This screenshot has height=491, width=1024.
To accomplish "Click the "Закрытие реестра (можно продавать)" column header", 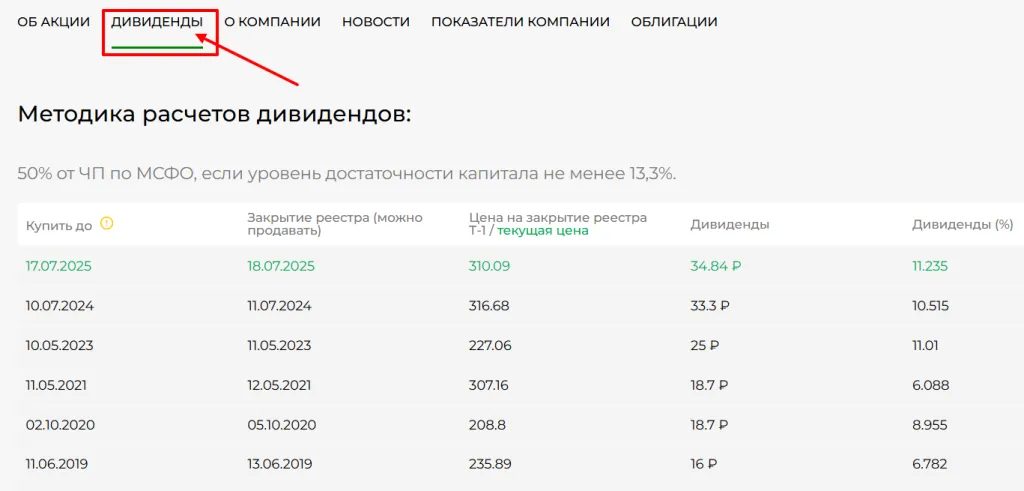I will click(x=335, y=224).
